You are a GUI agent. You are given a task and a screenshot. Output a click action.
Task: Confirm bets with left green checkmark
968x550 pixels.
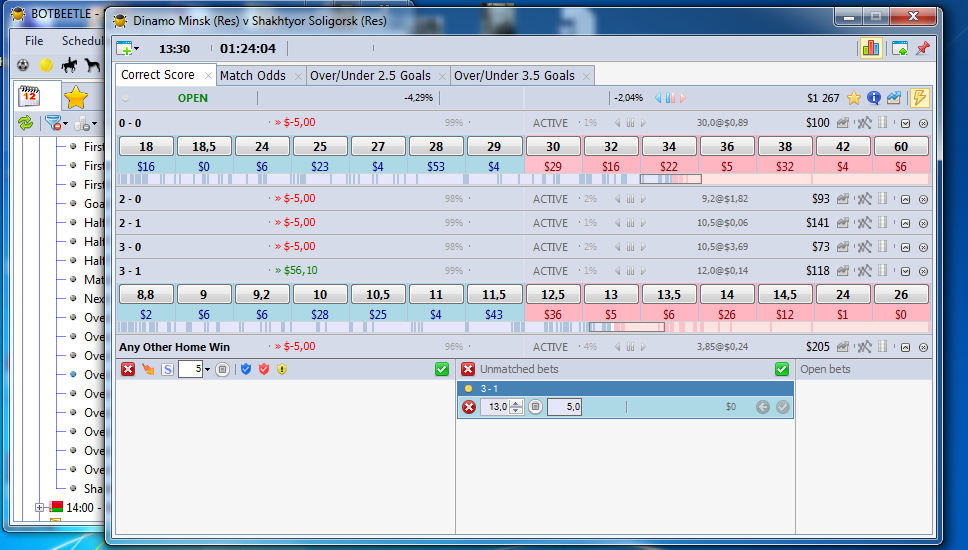coord(441,369)
